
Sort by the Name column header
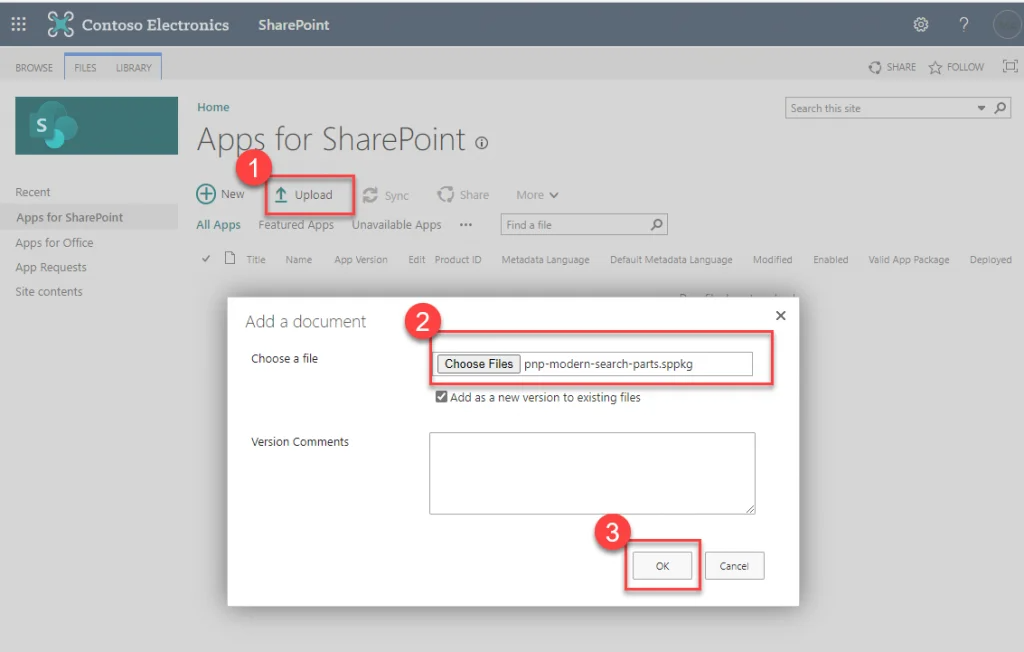click(x=298, y=259)
